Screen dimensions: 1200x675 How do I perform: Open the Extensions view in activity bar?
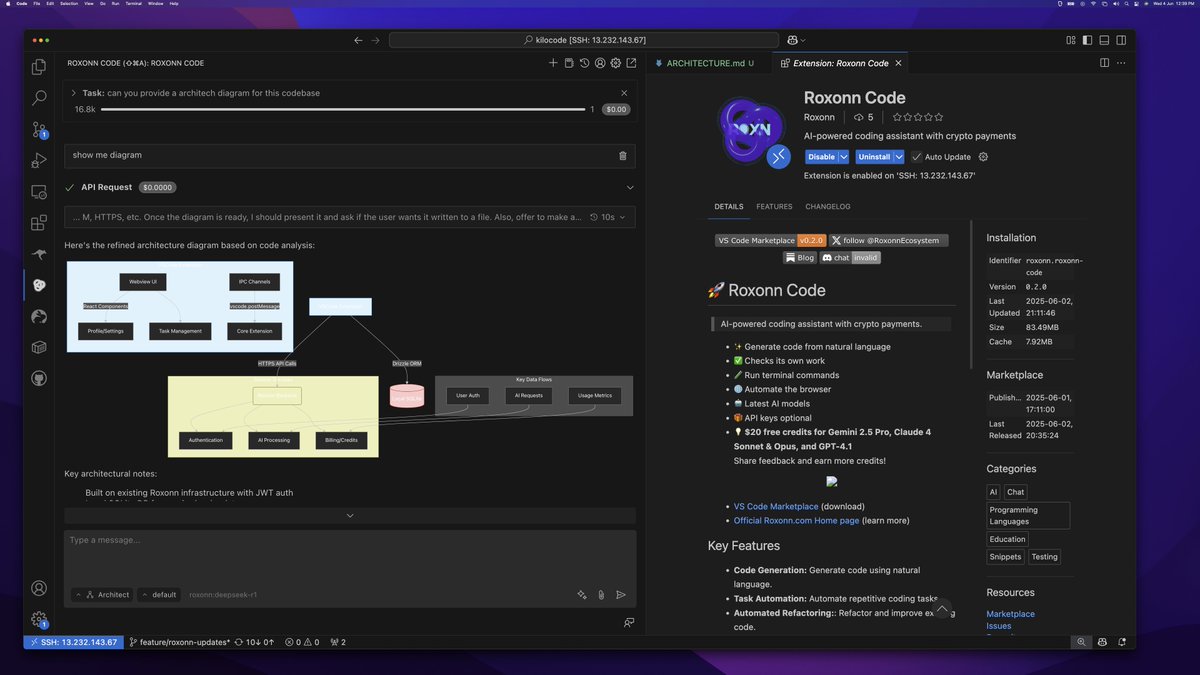39,223
